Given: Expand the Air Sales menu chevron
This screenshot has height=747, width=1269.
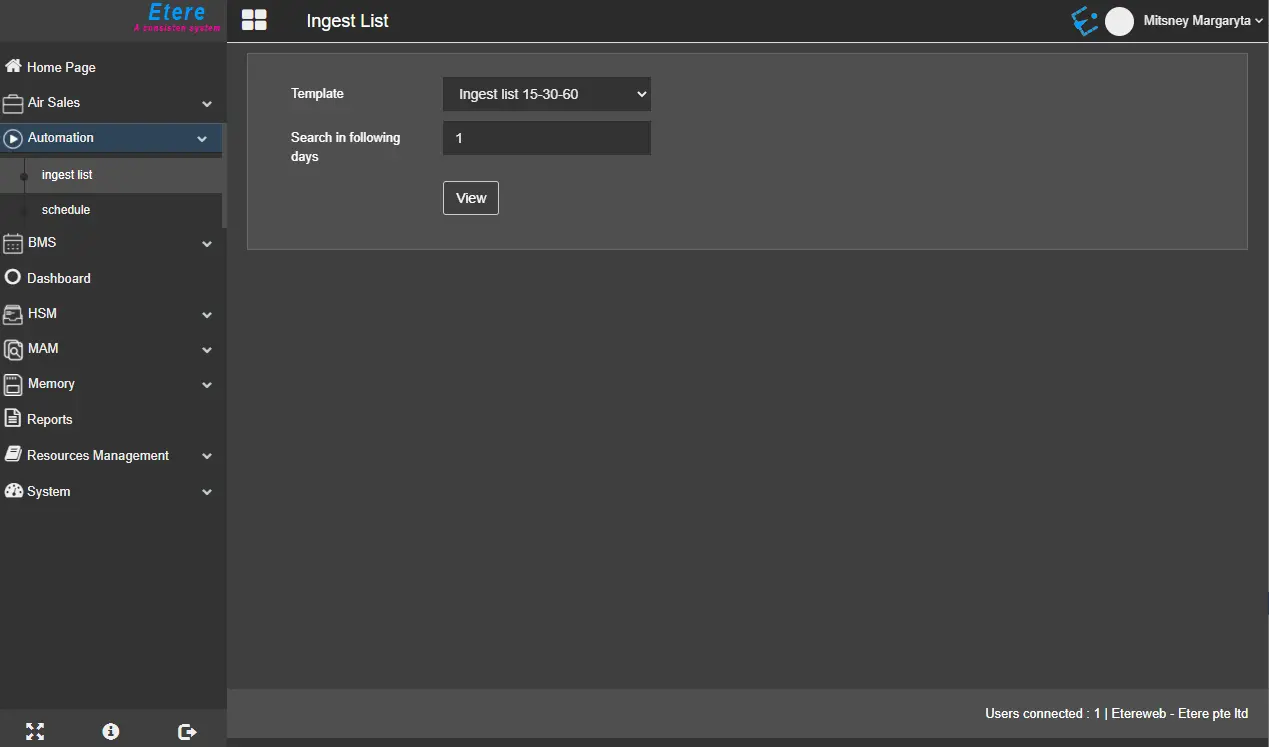Looking at the screenshot, I should 207,103.
